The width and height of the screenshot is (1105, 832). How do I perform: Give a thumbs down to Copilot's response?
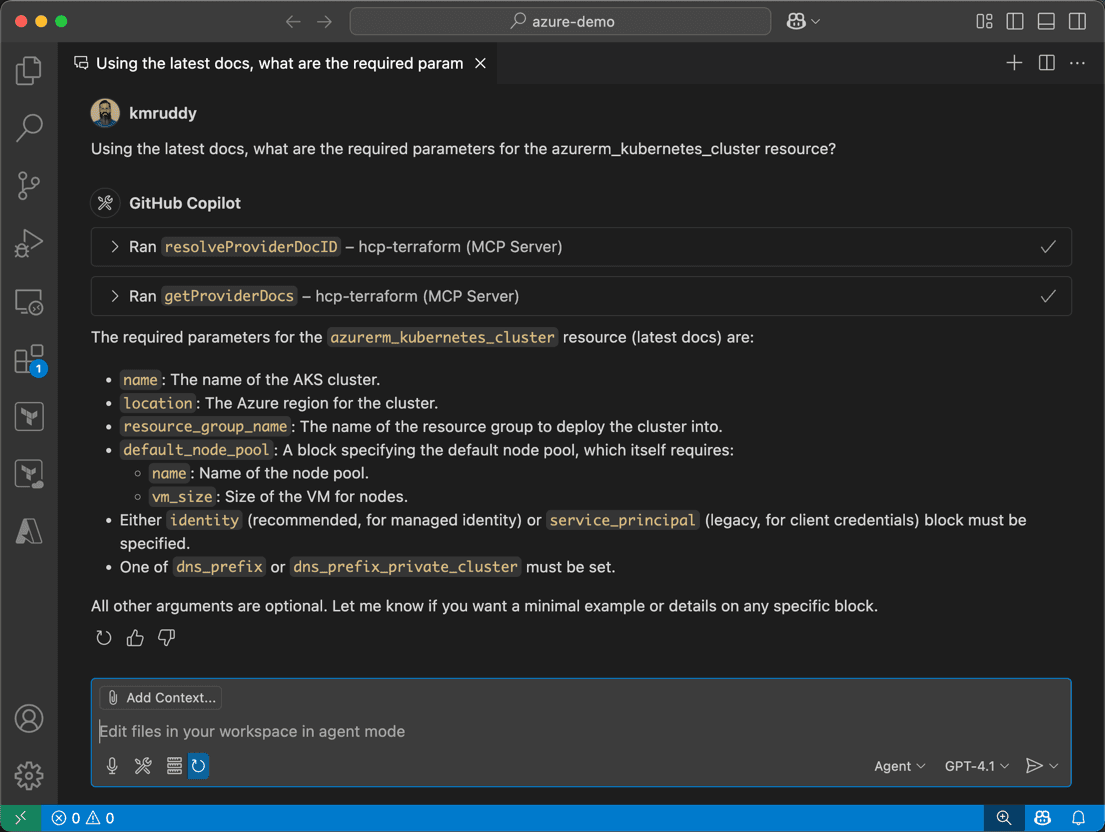[165, 637]
